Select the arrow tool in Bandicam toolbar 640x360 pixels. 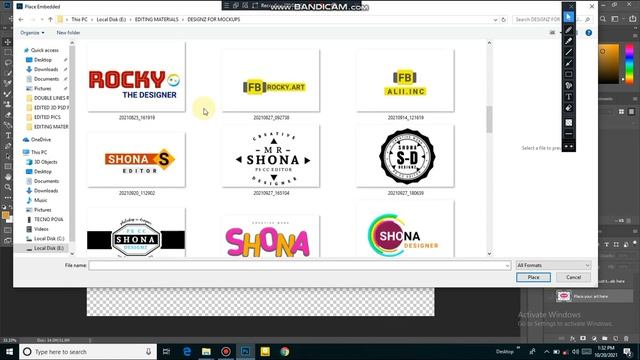(x=569, y=63)
